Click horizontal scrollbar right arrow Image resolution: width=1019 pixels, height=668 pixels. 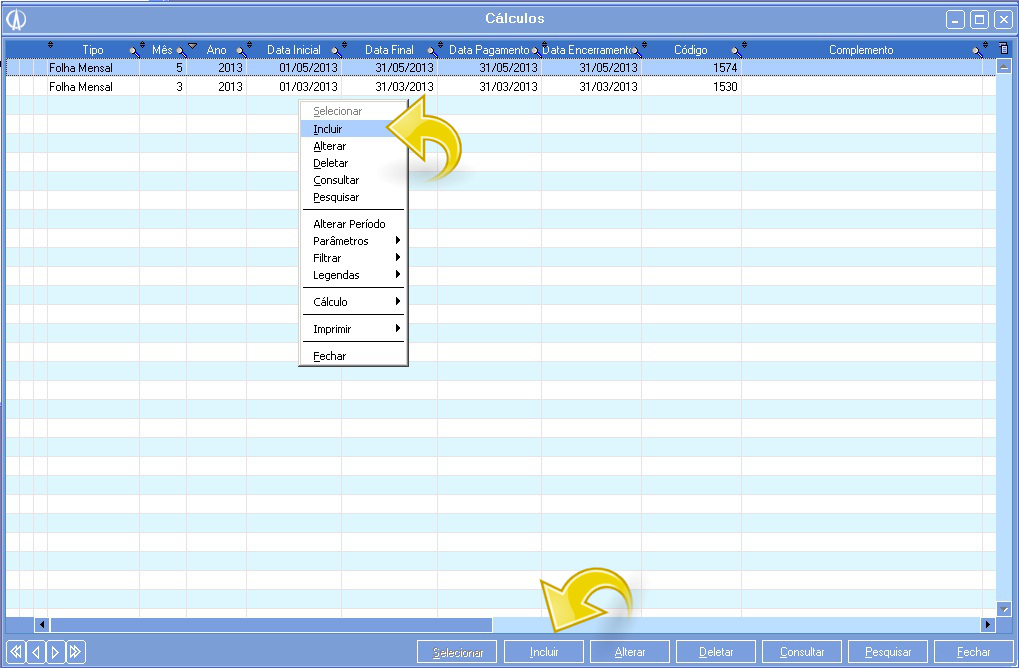point(988,624)
